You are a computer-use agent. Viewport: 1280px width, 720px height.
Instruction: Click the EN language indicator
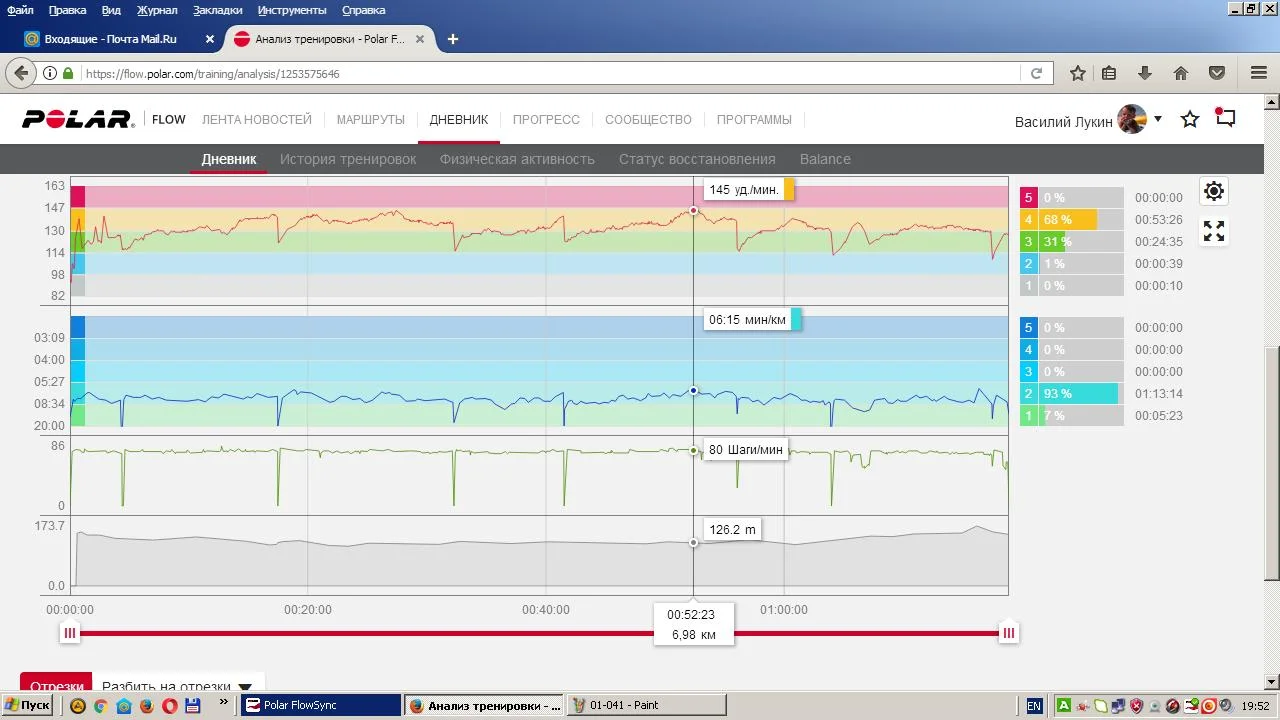click(1034, 706)
